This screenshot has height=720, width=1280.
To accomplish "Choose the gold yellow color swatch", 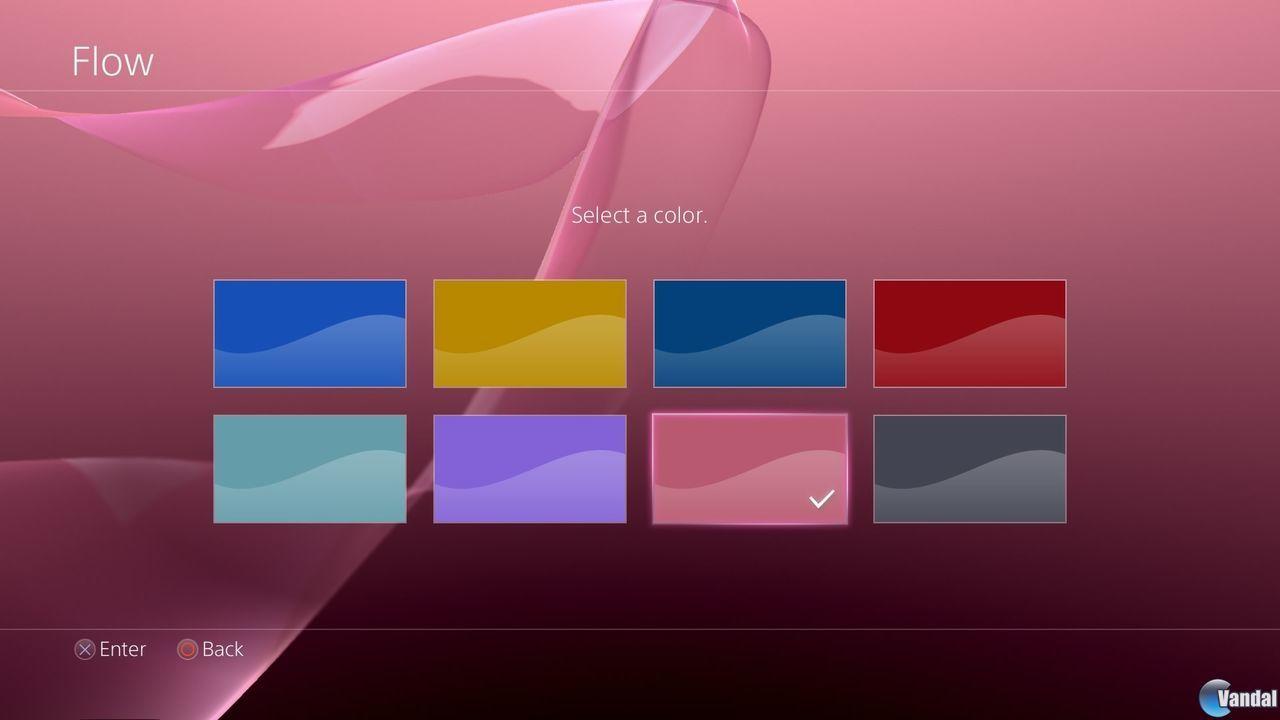I will [x=530, y=333].
